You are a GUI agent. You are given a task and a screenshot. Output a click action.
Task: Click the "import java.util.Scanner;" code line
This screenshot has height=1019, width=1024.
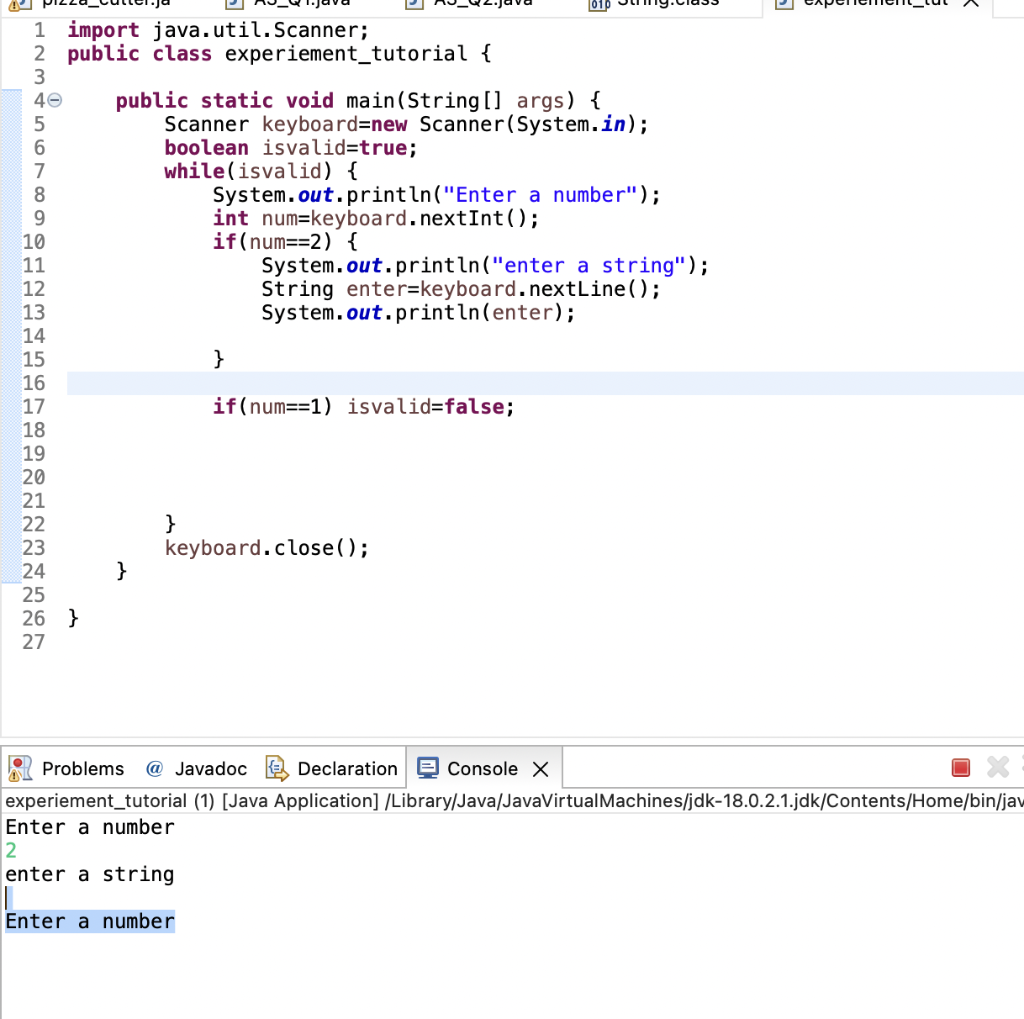coord(218,30)
